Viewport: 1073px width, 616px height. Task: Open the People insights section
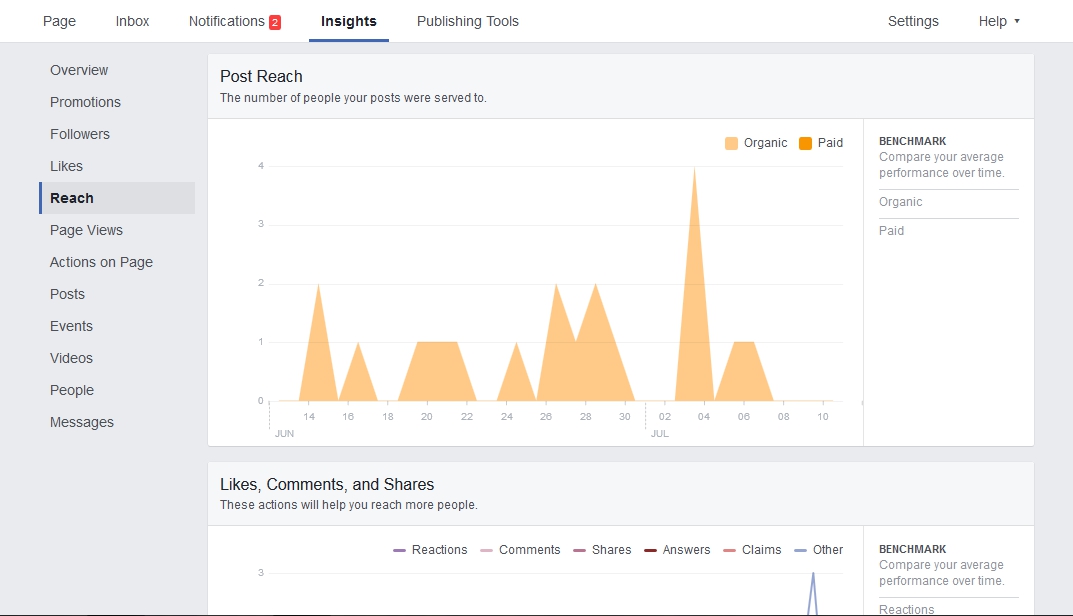72,390
